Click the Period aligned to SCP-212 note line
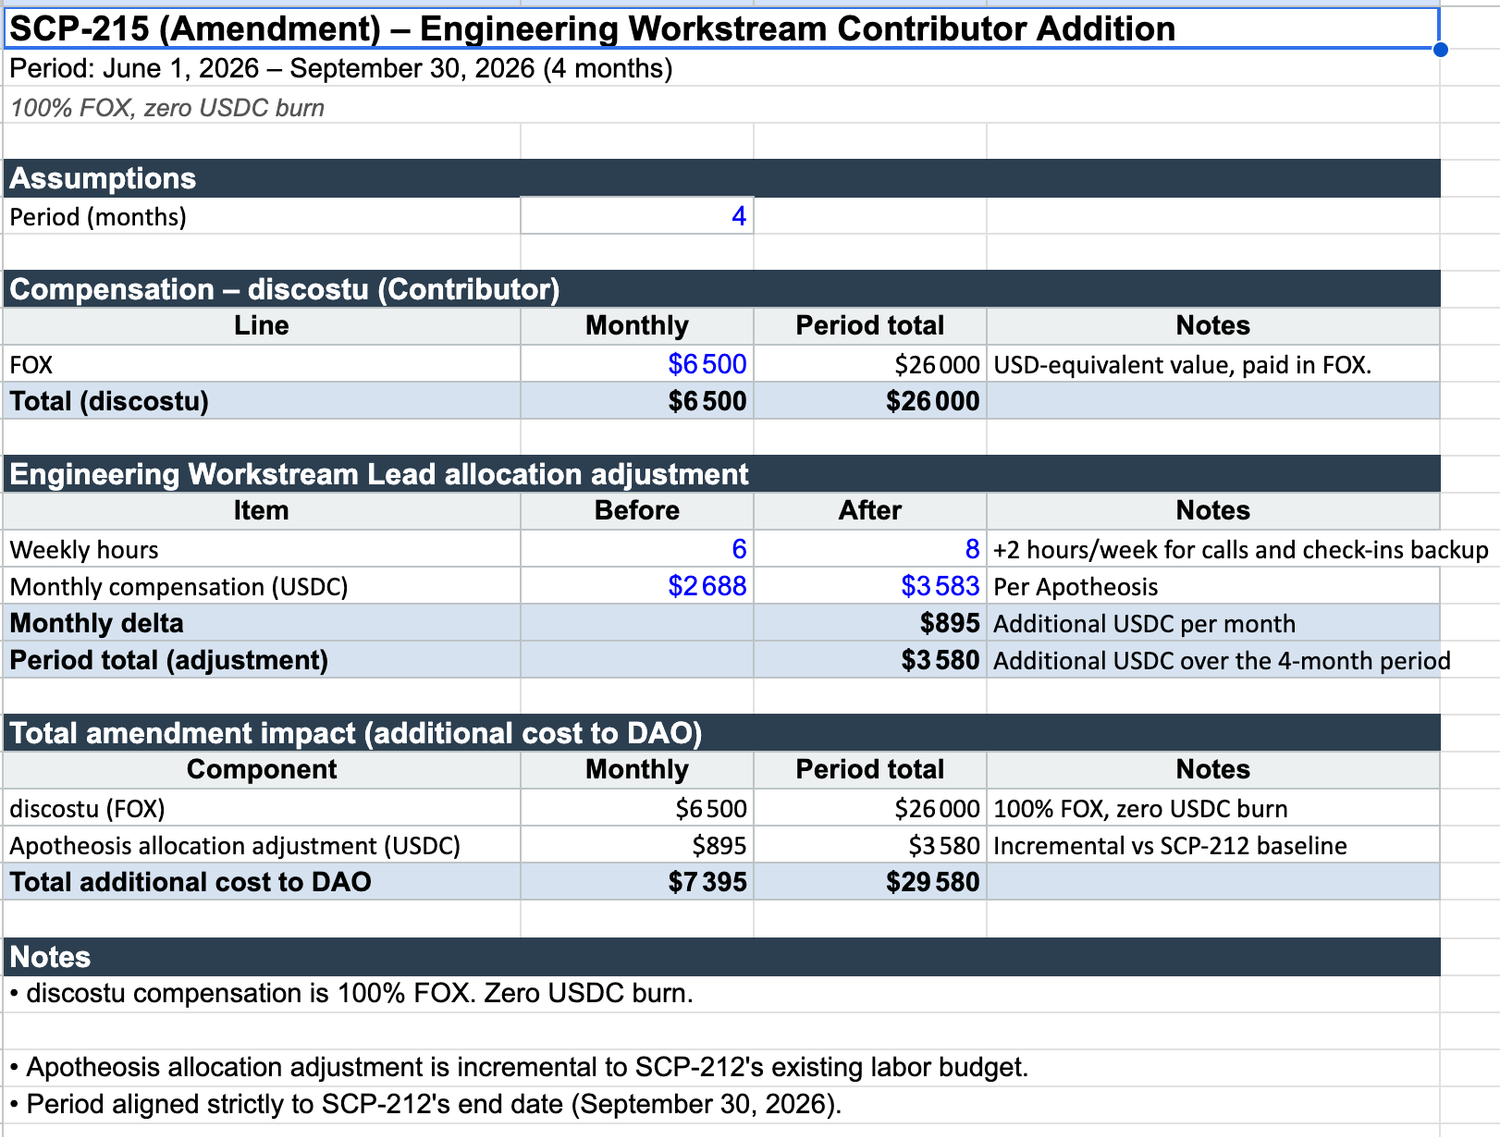Viewport: 1500px width, 1137px height. [426, 1104]
